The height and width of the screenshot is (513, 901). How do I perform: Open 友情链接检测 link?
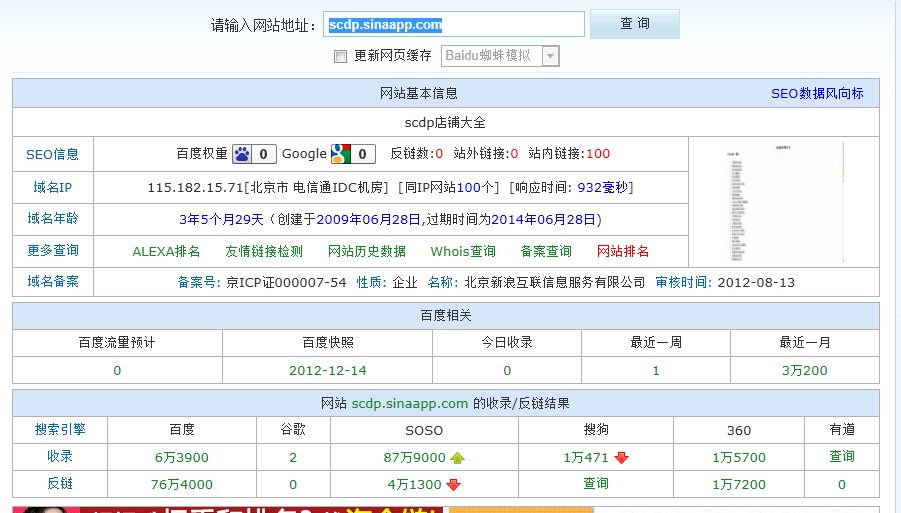[x=264, y=252]
